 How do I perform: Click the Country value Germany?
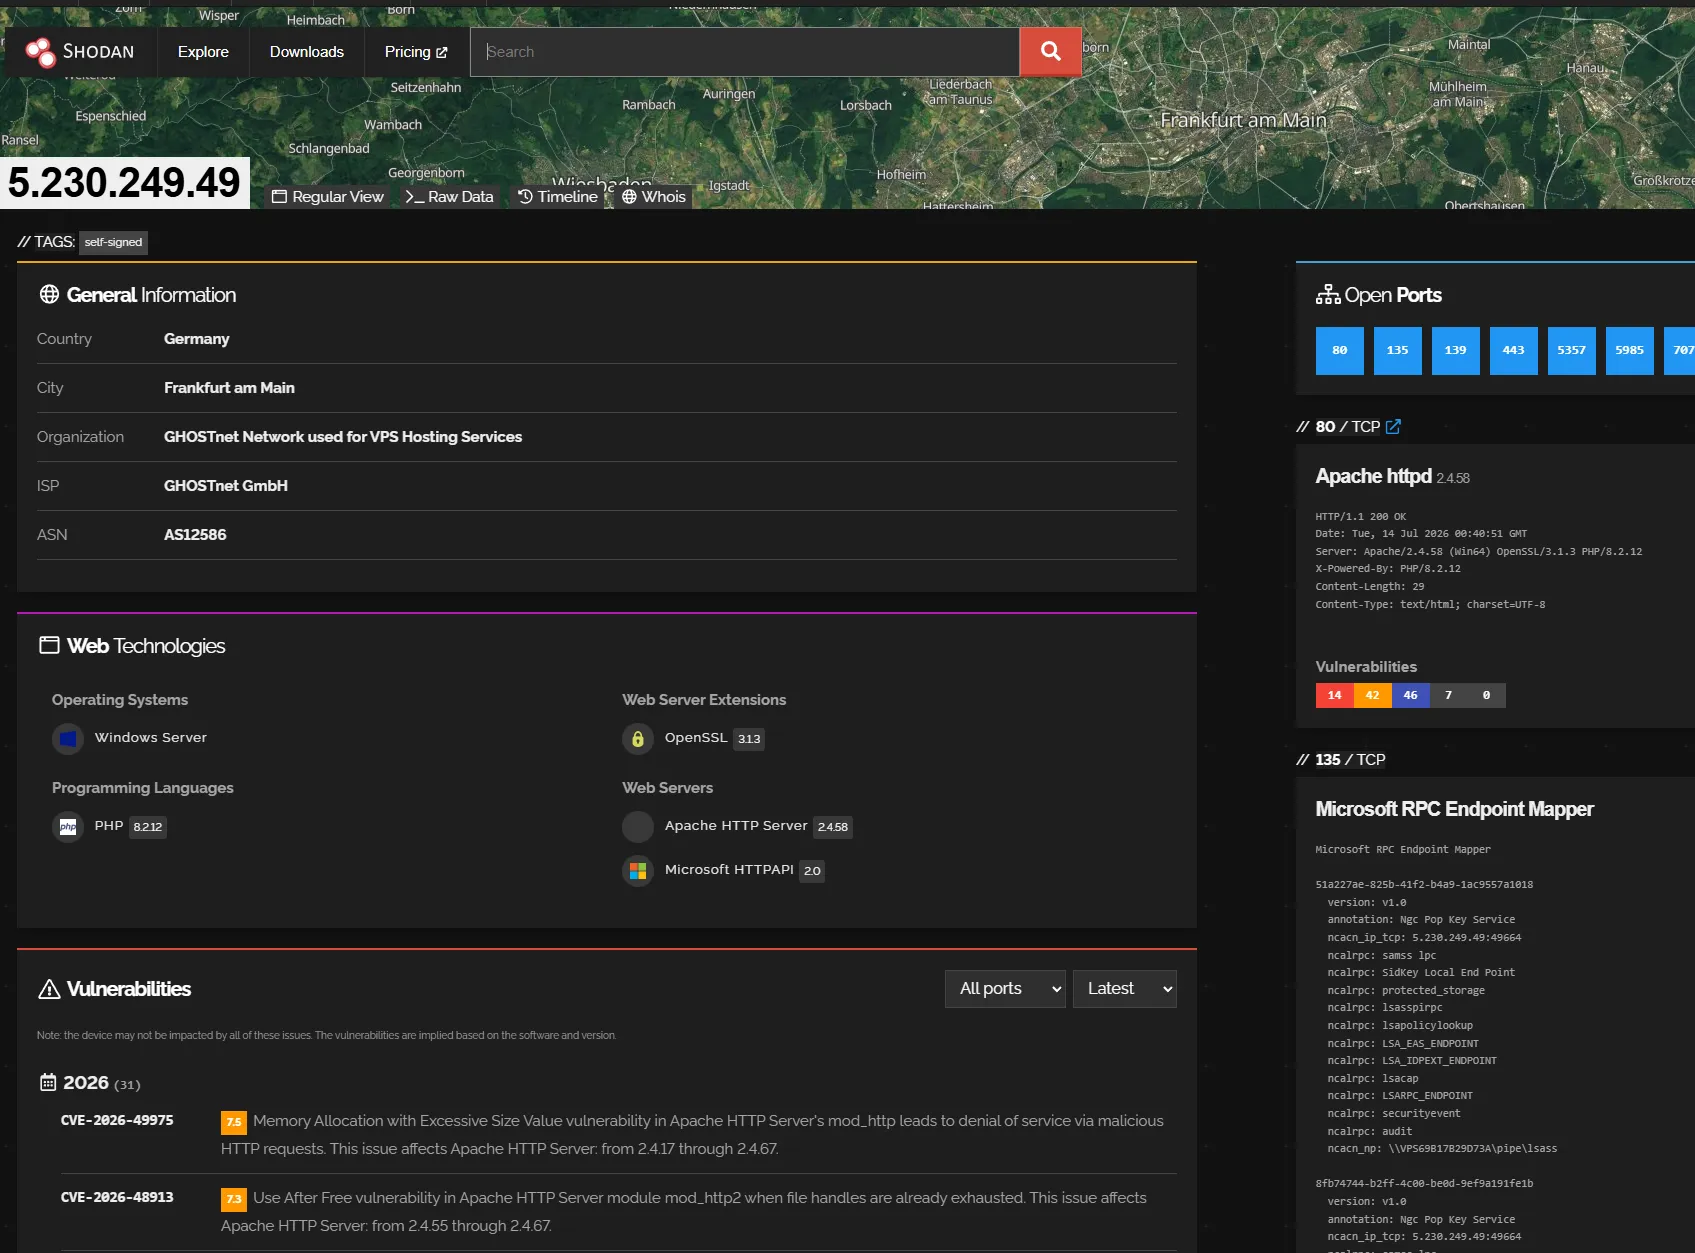197,339
